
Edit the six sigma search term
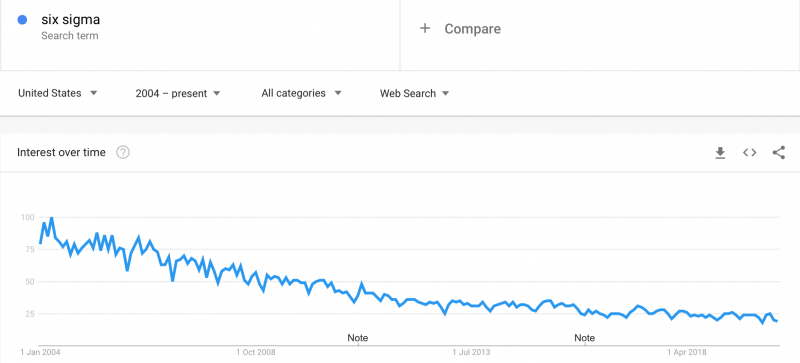click(70, 20)
